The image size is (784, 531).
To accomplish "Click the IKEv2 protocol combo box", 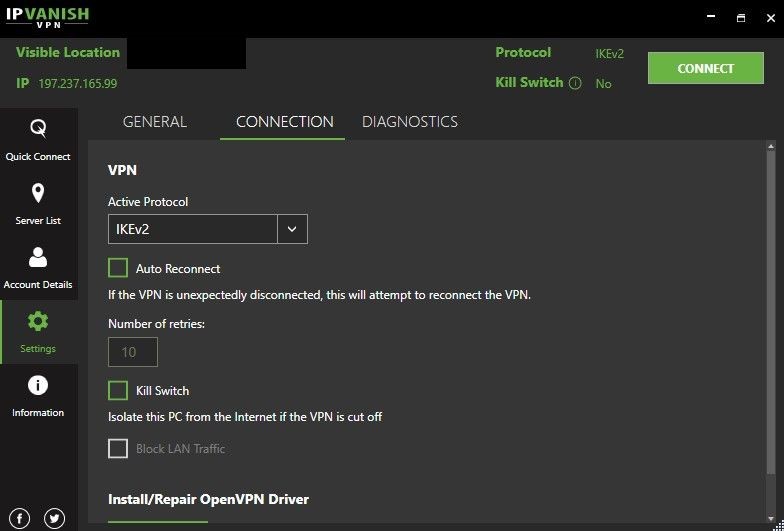I will (x=208, y=229).
